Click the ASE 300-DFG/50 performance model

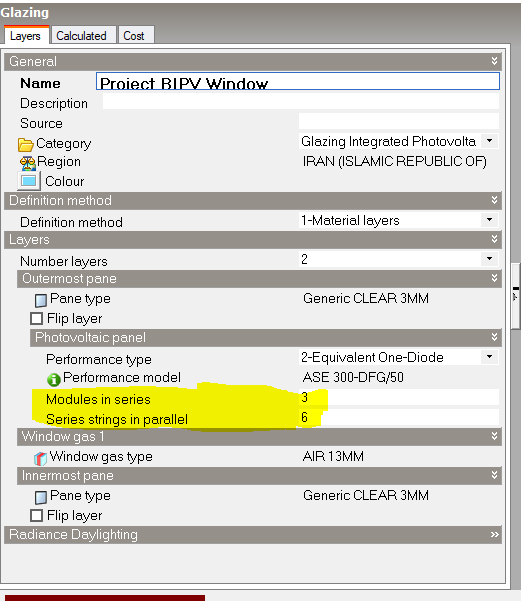353,378
